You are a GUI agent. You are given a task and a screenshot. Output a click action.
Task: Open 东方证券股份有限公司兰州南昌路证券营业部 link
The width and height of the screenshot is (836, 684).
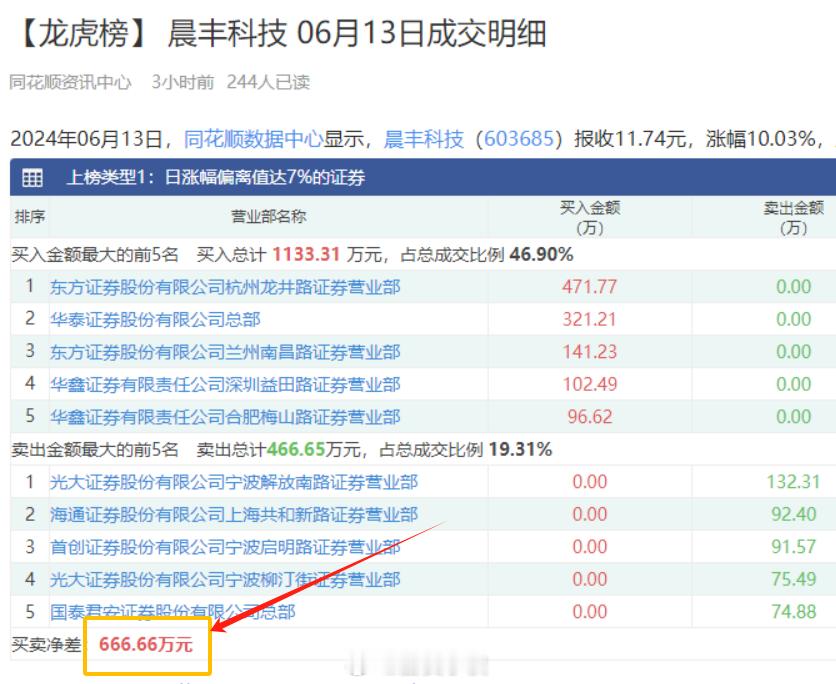pos(225,352)
